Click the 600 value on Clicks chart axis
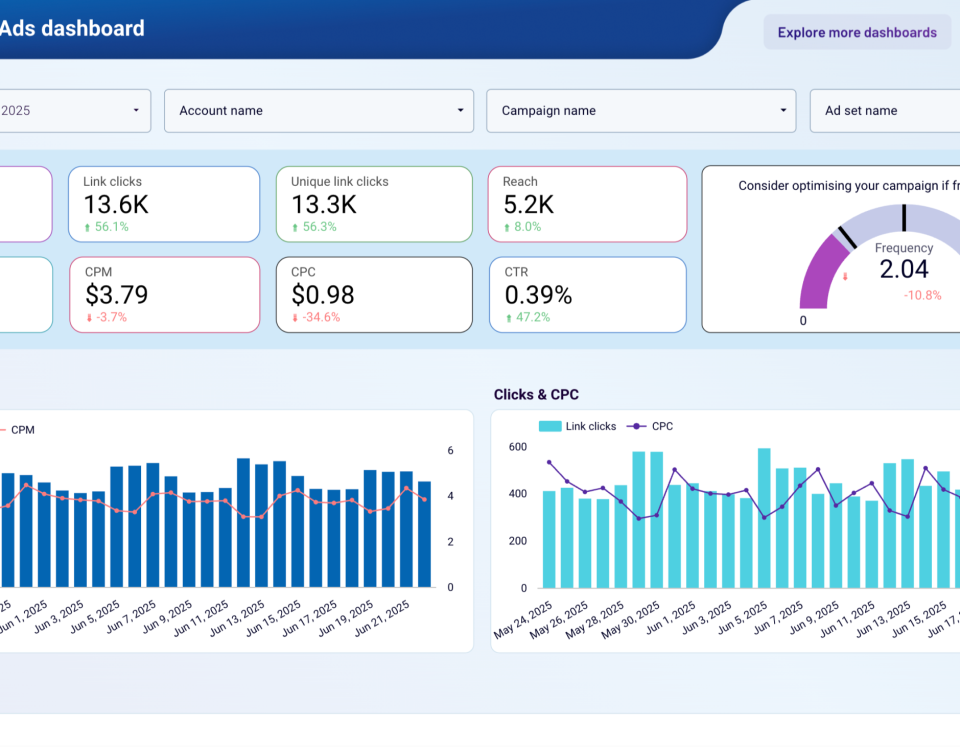This screenshot has width=960, height=750. [x=518, y=447]
